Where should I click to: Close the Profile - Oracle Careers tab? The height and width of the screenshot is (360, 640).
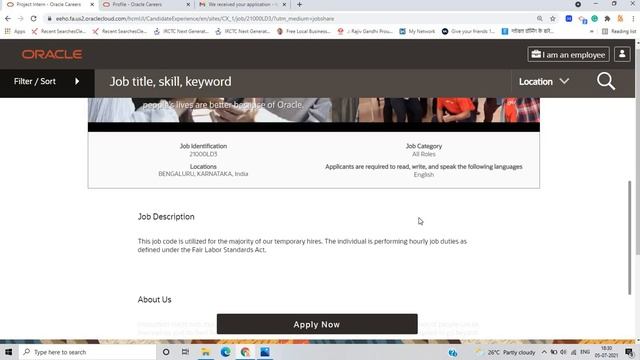coord(188,4)
